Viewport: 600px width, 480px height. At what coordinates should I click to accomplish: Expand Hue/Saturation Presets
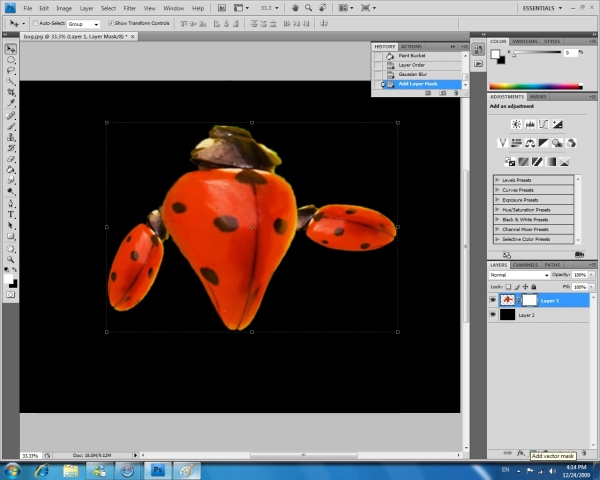pos(497,209)
